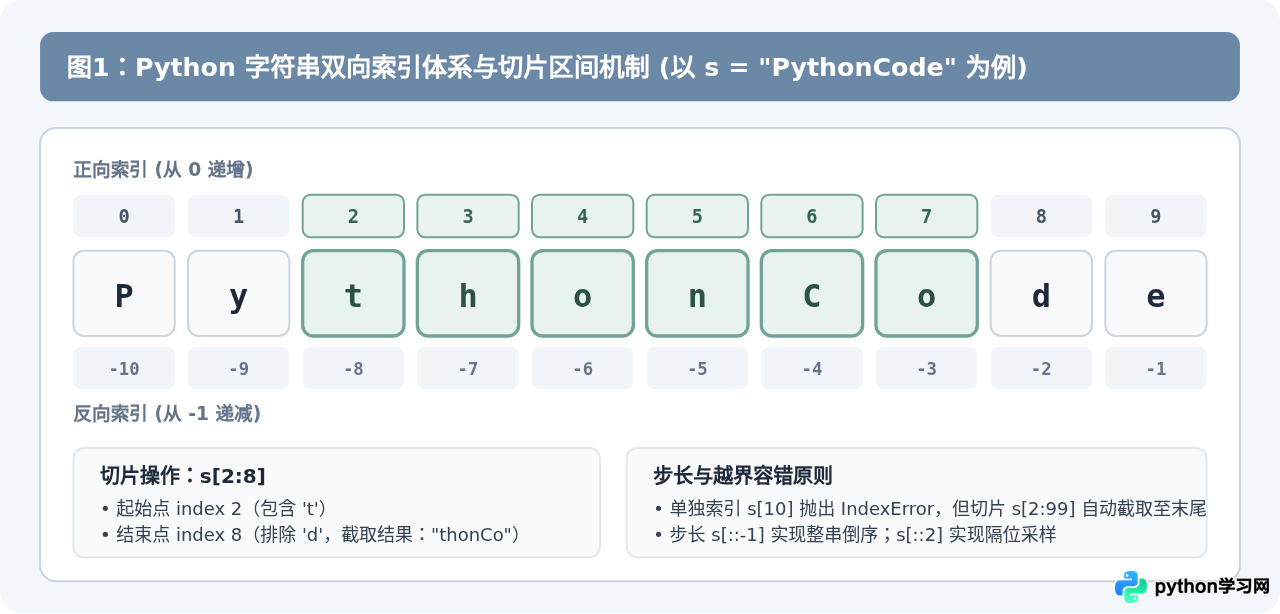Click the reverse index cell -7

(468, 368)
